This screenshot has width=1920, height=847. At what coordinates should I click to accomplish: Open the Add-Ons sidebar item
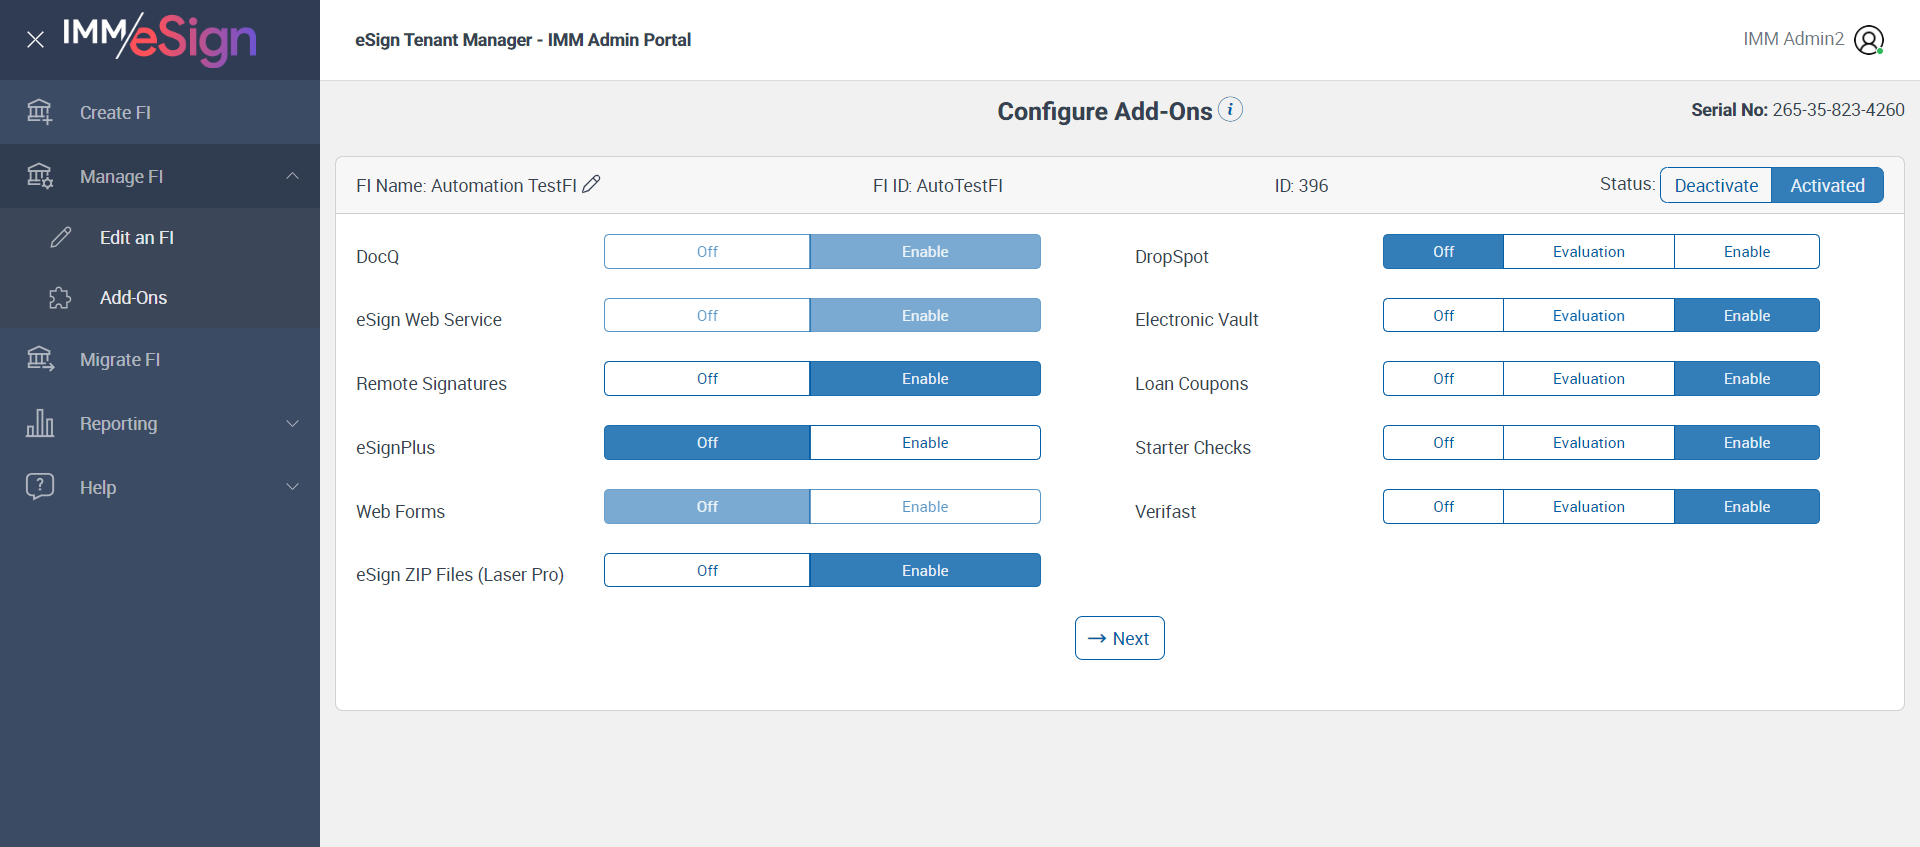click(x=133, y=298)
